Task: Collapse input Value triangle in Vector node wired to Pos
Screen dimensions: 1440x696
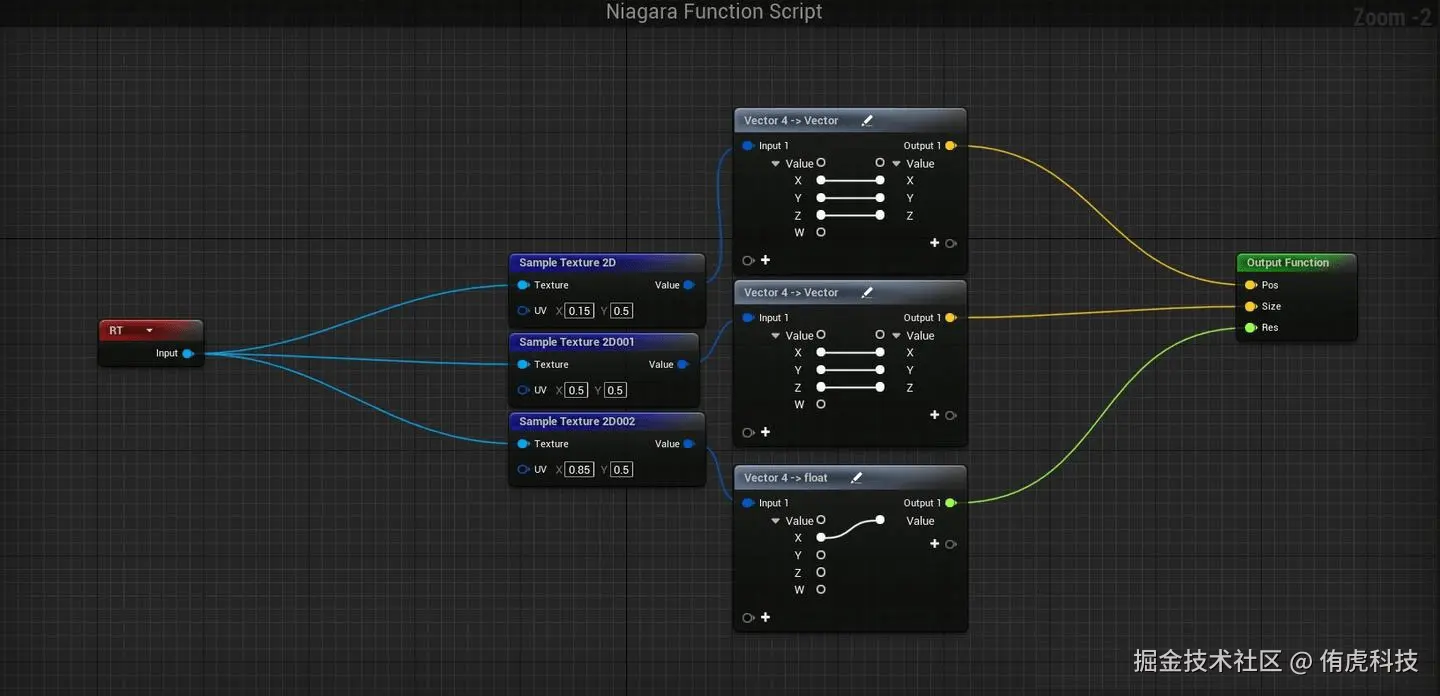Action: click(x=776, y=164)
